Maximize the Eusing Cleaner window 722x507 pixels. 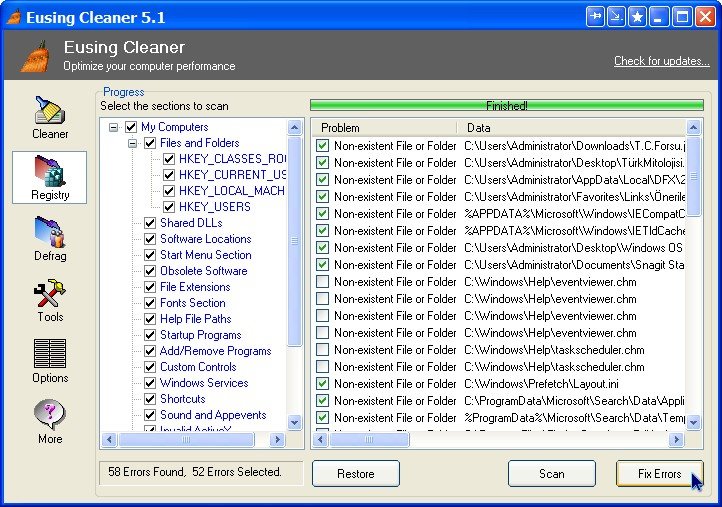(682, 17)
